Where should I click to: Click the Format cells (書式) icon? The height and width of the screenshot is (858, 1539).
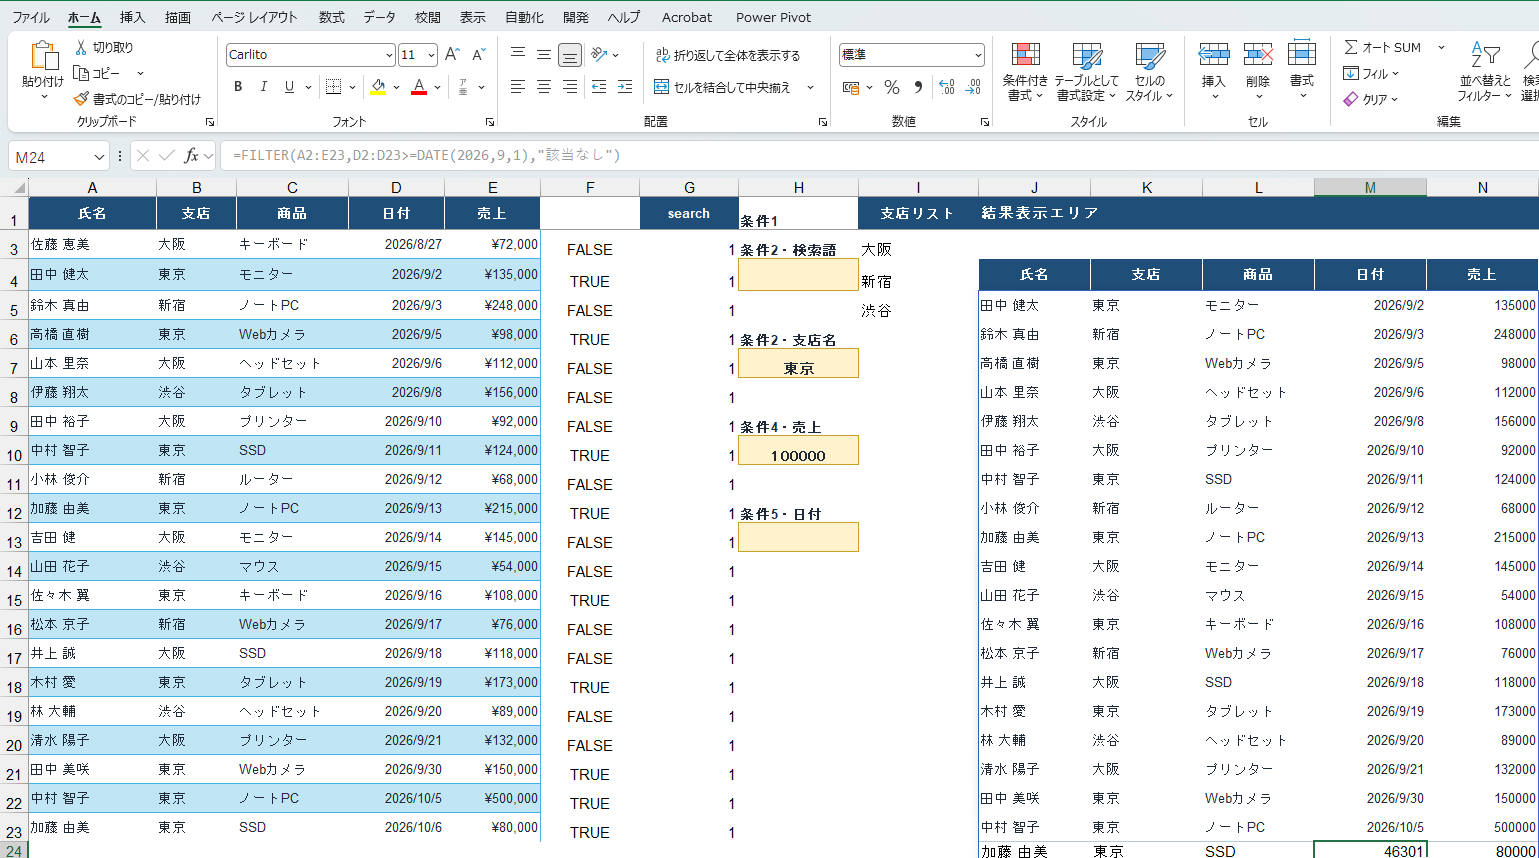click(x=1301, y=55)
